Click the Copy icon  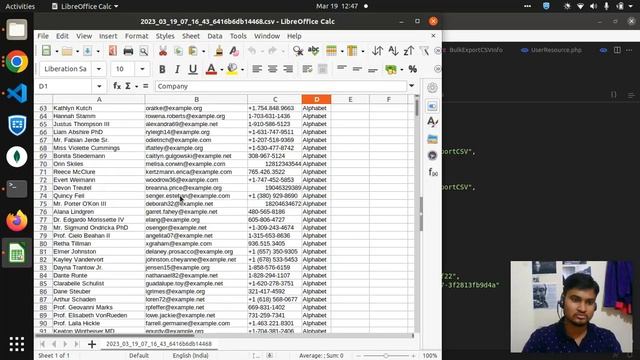click(178, 51)
